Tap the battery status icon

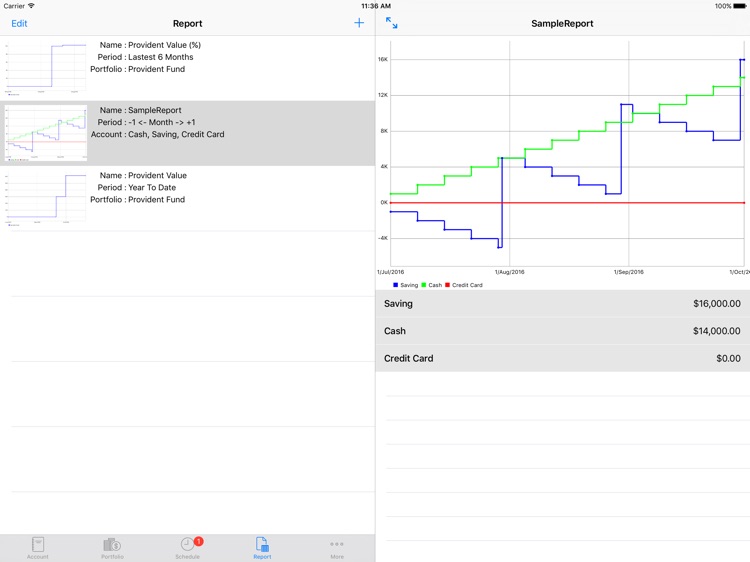click(x=739, y=6)
